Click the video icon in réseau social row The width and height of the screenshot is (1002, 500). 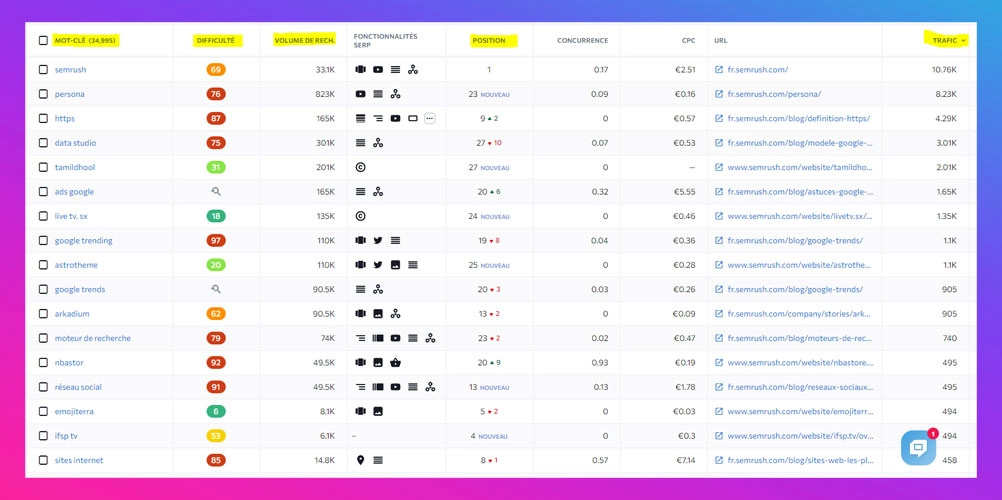[396, 387]
